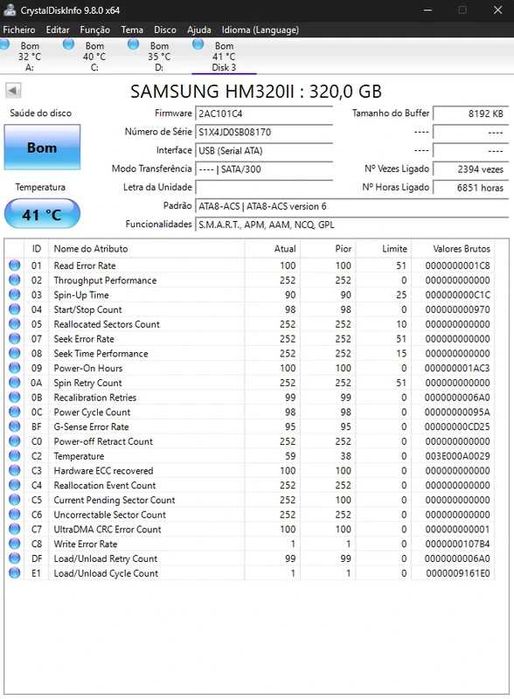The width and height of the screenshot is (514, 699).
Task: Click the Limite column header
Action: click(383, 249)
